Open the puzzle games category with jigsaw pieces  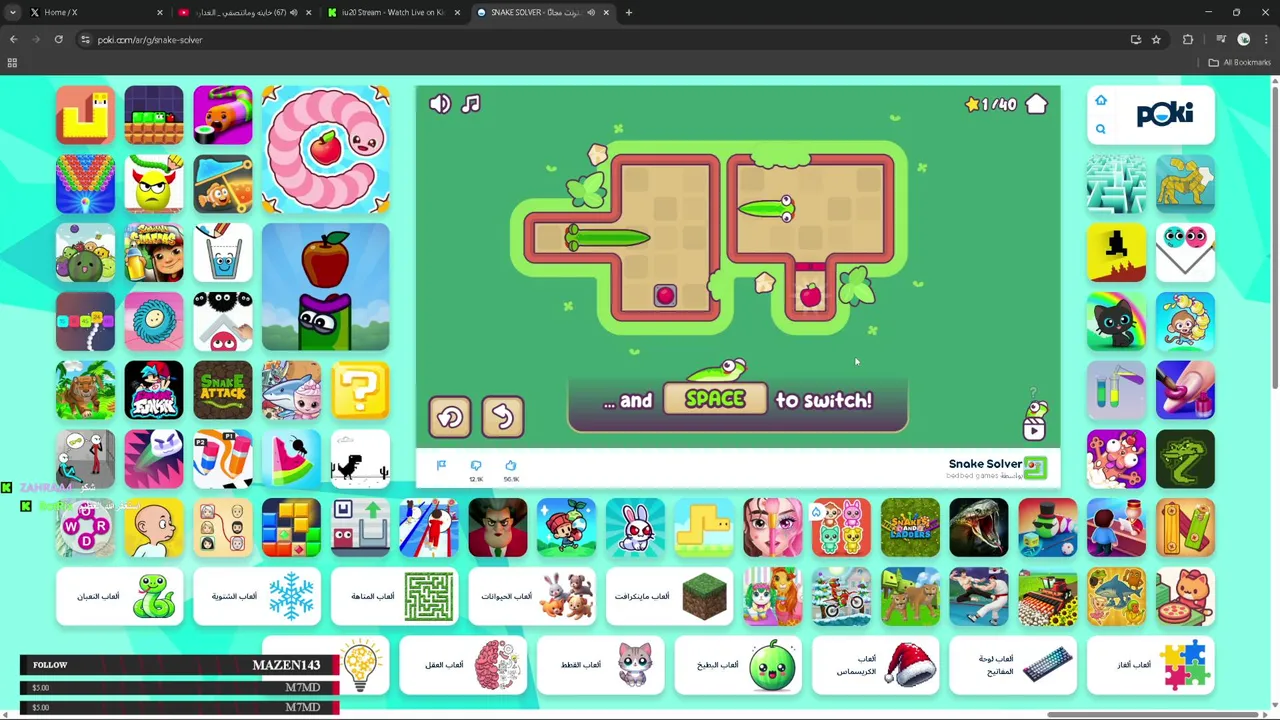(1150, 665)
